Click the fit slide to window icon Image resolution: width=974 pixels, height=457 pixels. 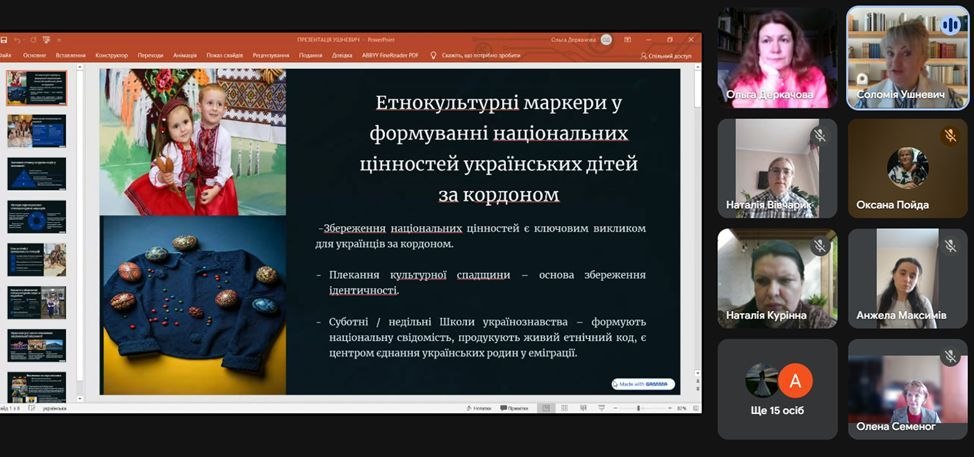(x=695, y=408)
